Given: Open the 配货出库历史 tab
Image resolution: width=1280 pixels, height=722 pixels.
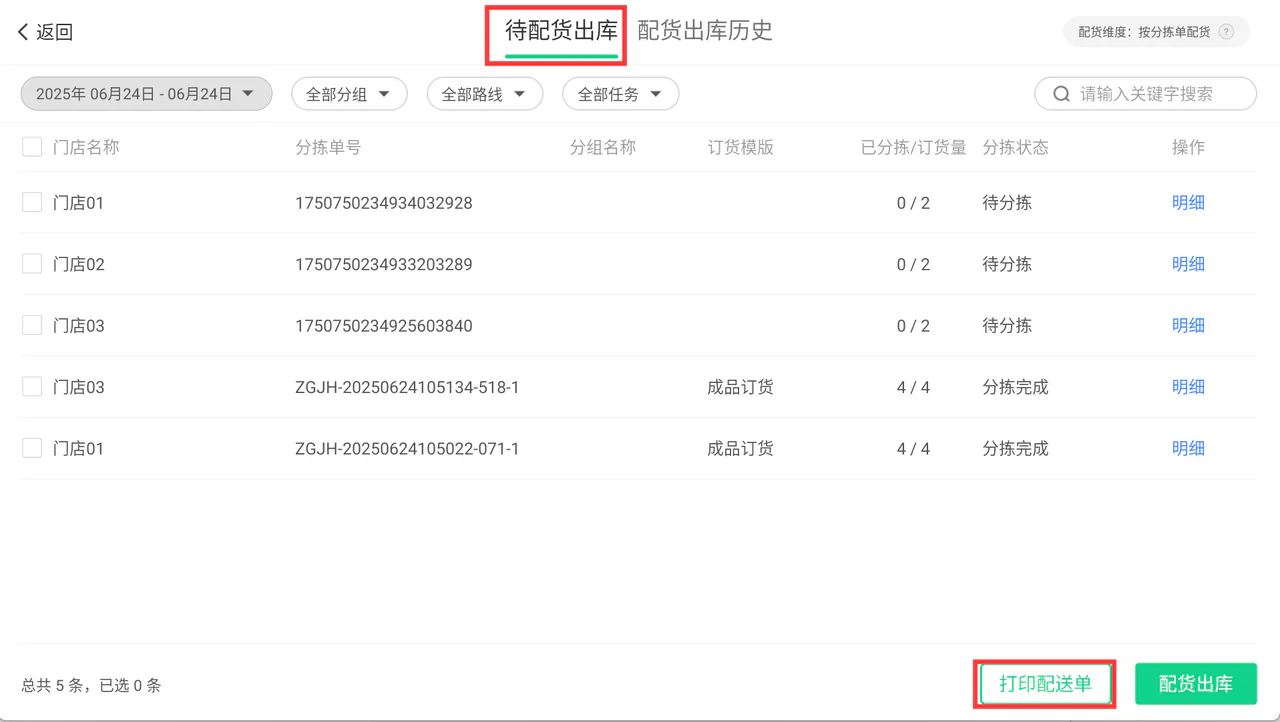Looking at the screenshot, I should tap(705, 31).
